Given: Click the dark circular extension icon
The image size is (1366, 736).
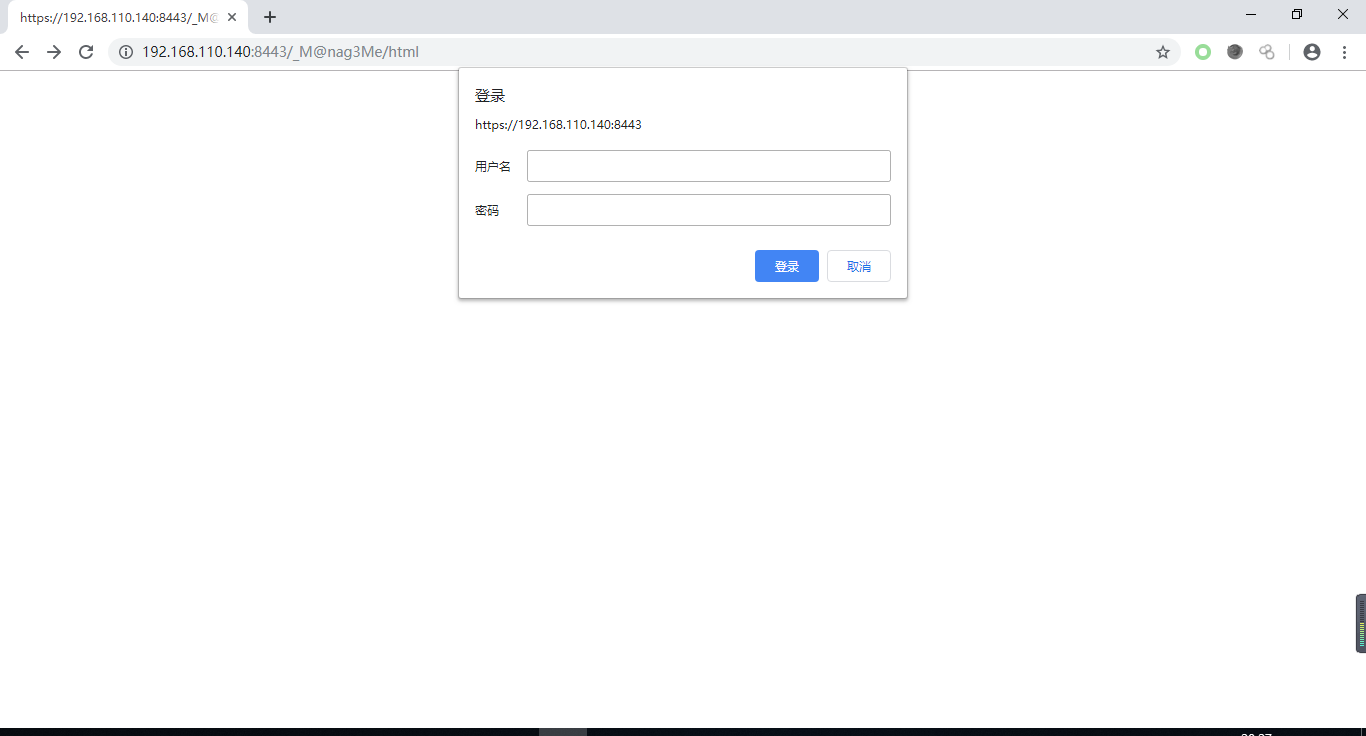Looking at the screenshot, I should 1234,51.
